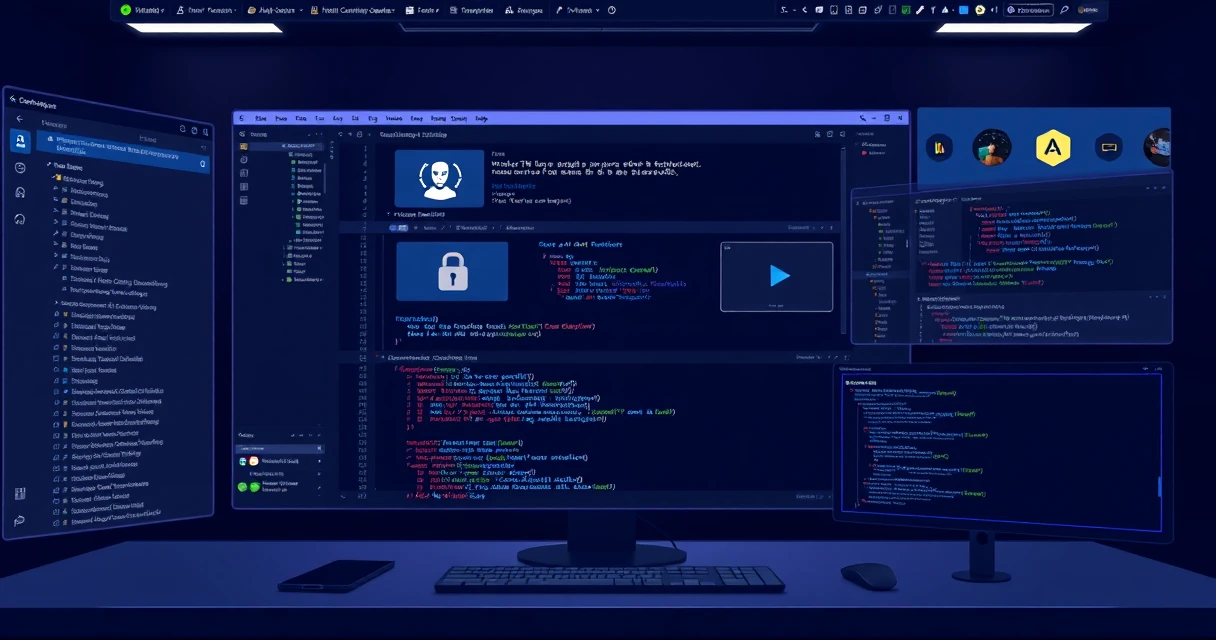Select the two-green-circles row in lower-left panel
Screen dimensions: 1216x640
pos(279,486)
